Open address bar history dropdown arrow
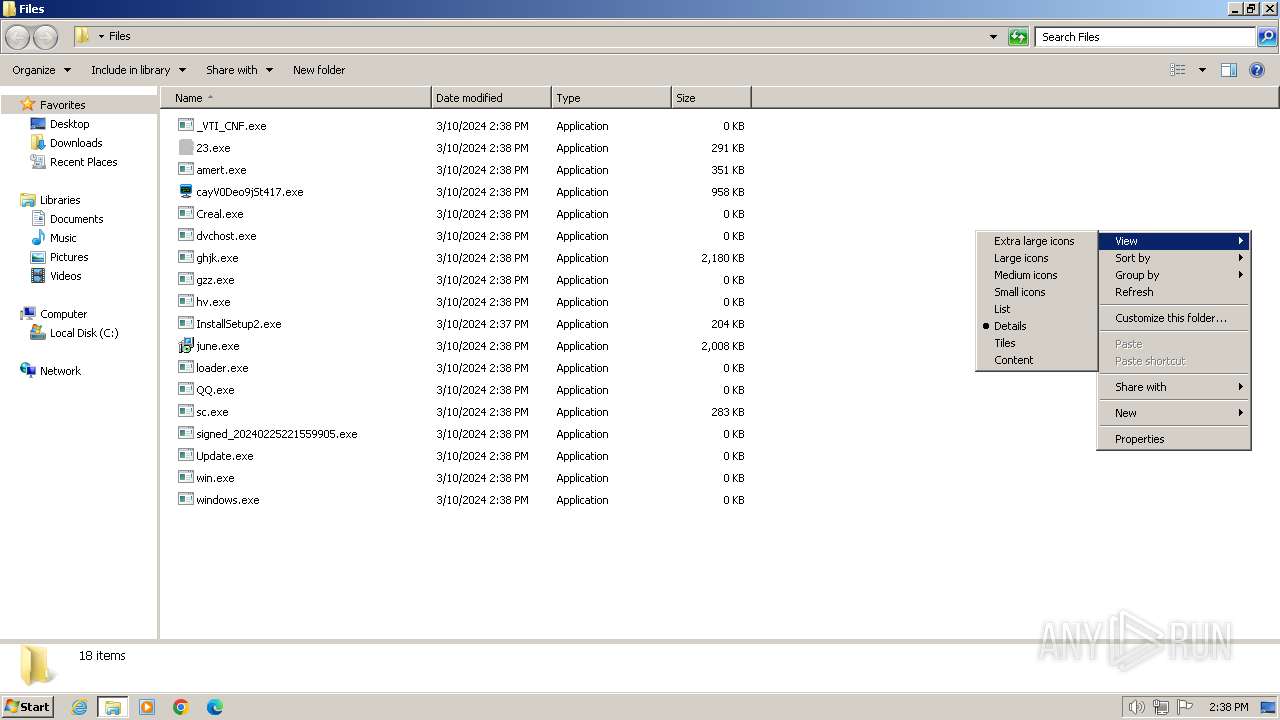1280x720 pixels. coord(993,37)
